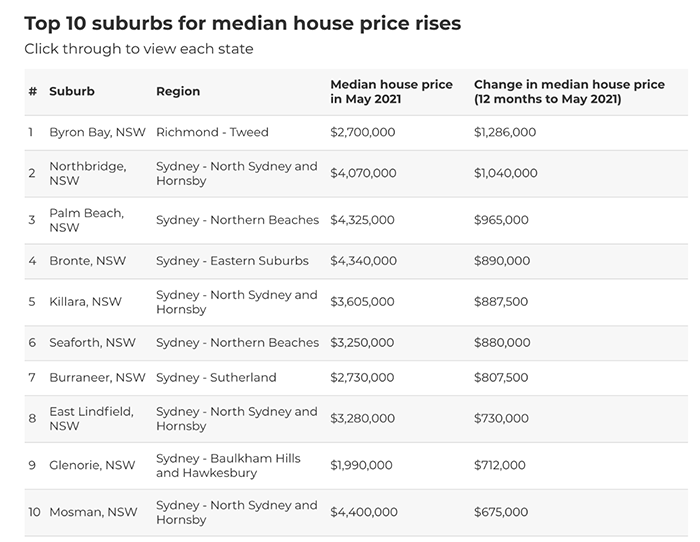Screen dimensions: 700x542
Task: Click the Suburb column header
Action: click(x=72, y=91)
